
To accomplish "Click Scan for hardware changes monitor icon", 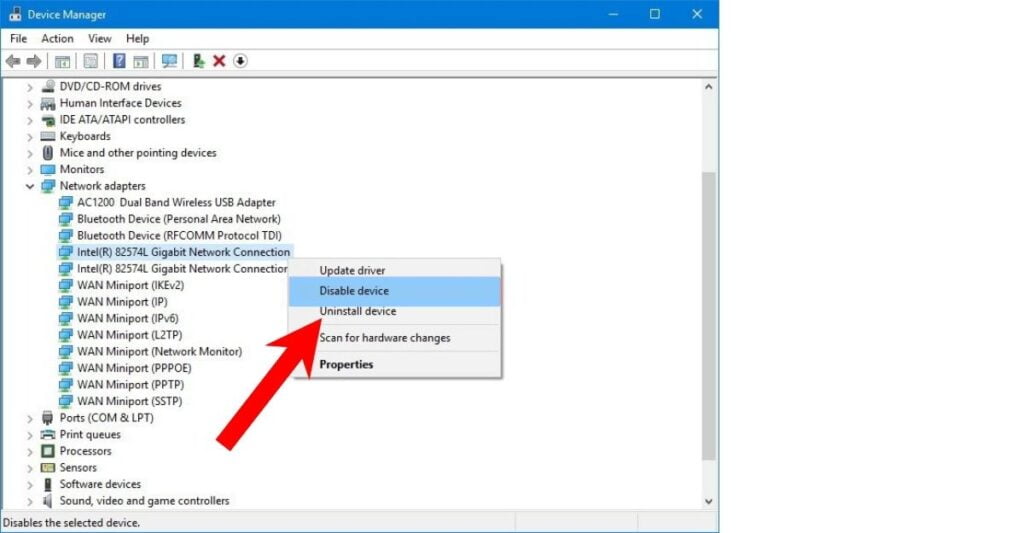I will pyautogui.click(x=170, y=61).
